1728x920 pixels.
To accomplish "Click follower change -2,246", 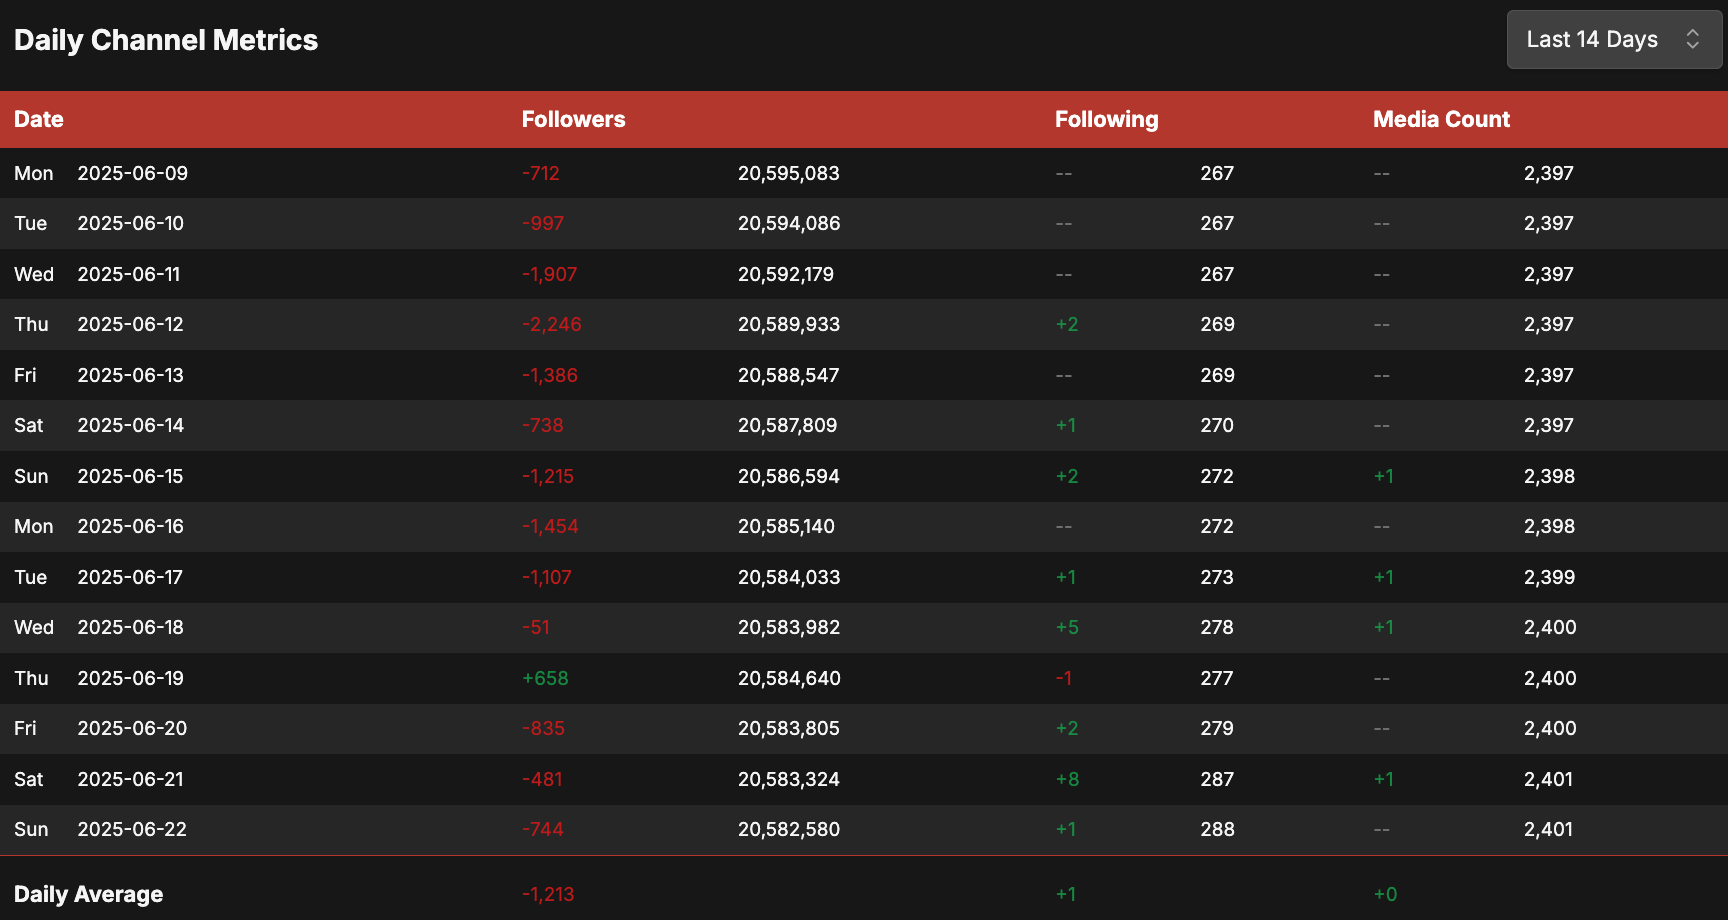I will click(x=552, y=325).
